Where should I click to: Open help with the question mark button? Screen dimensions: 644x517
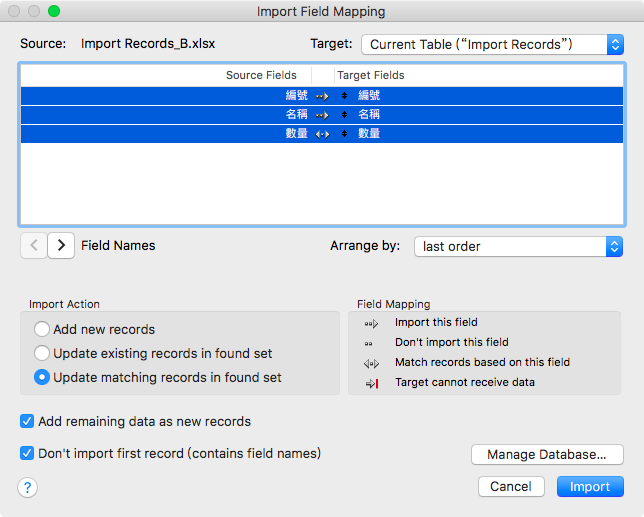(28, 487)
